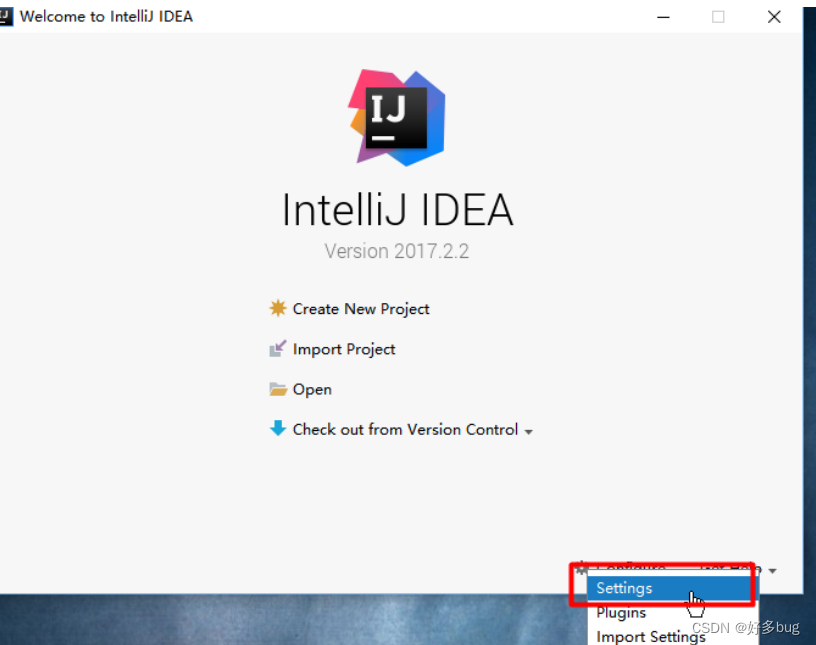Expand the Version Control dropdown arrow
Viewport: 816px width, 645px height.
(529, 432)
